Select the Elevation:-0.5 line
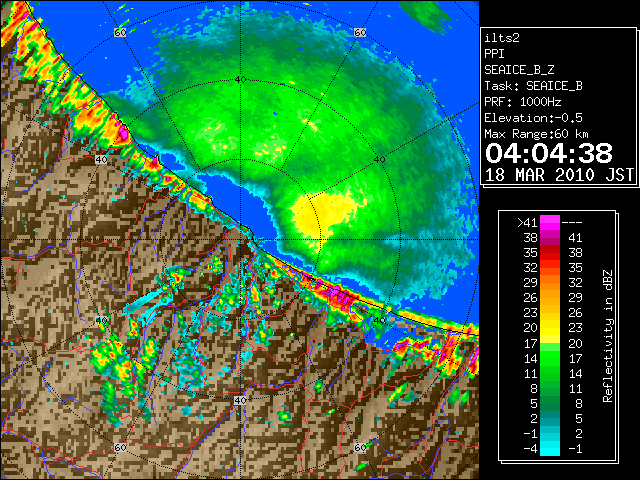The width and height of the screenshot is (640, 480). 533,118
